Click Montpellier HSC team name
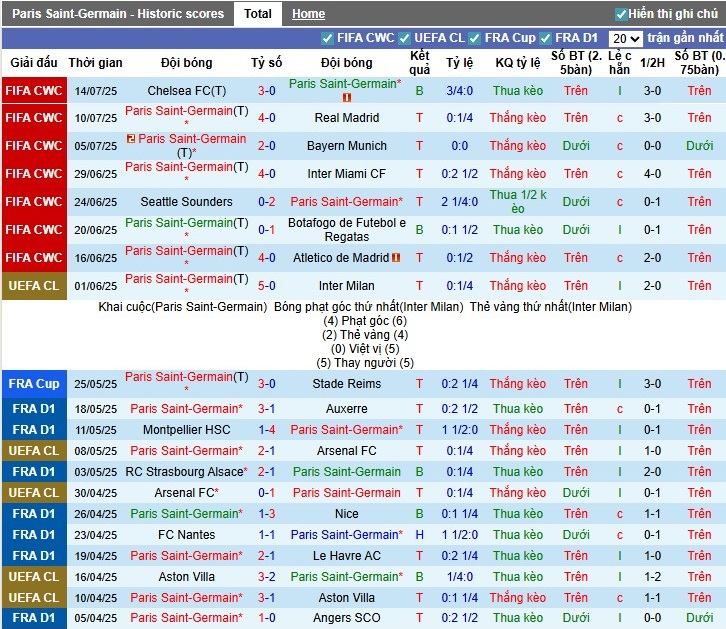 coord(187,430)
